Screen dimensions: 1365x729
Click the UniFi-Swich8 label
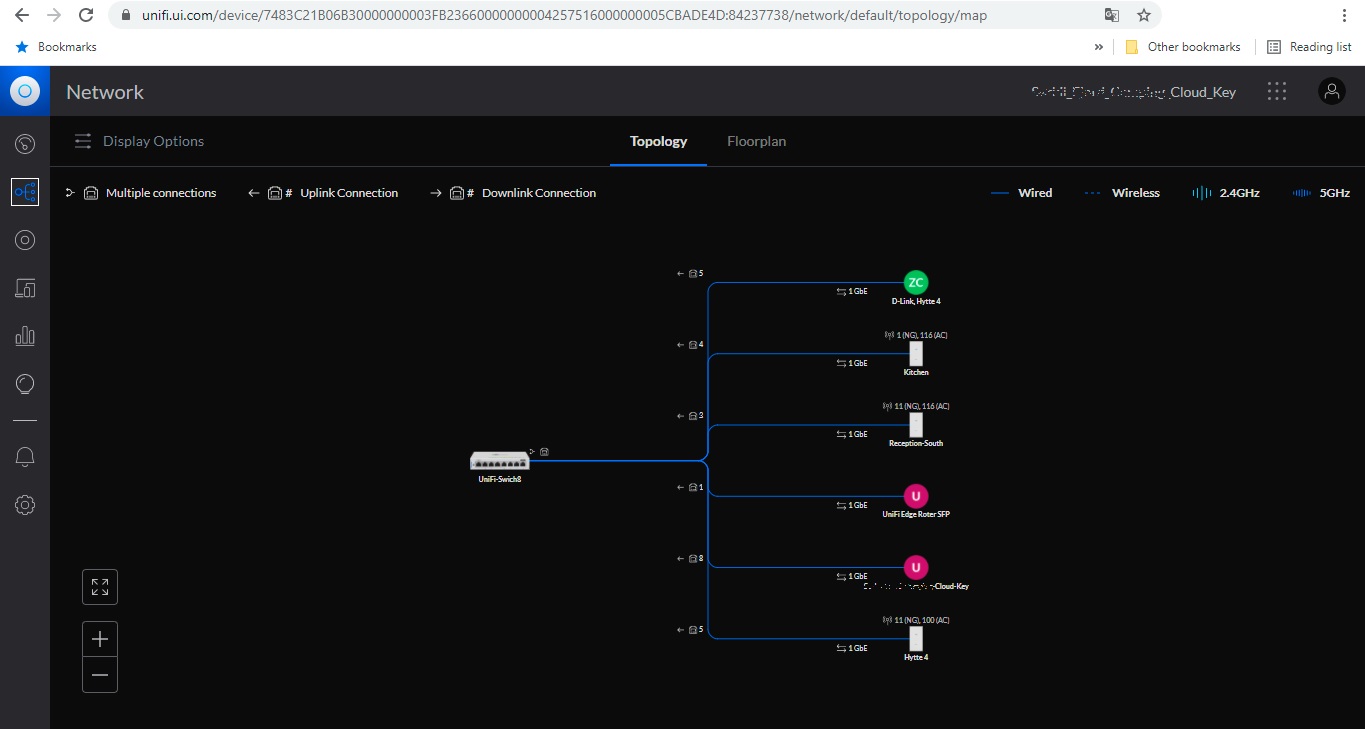(500, 479)
